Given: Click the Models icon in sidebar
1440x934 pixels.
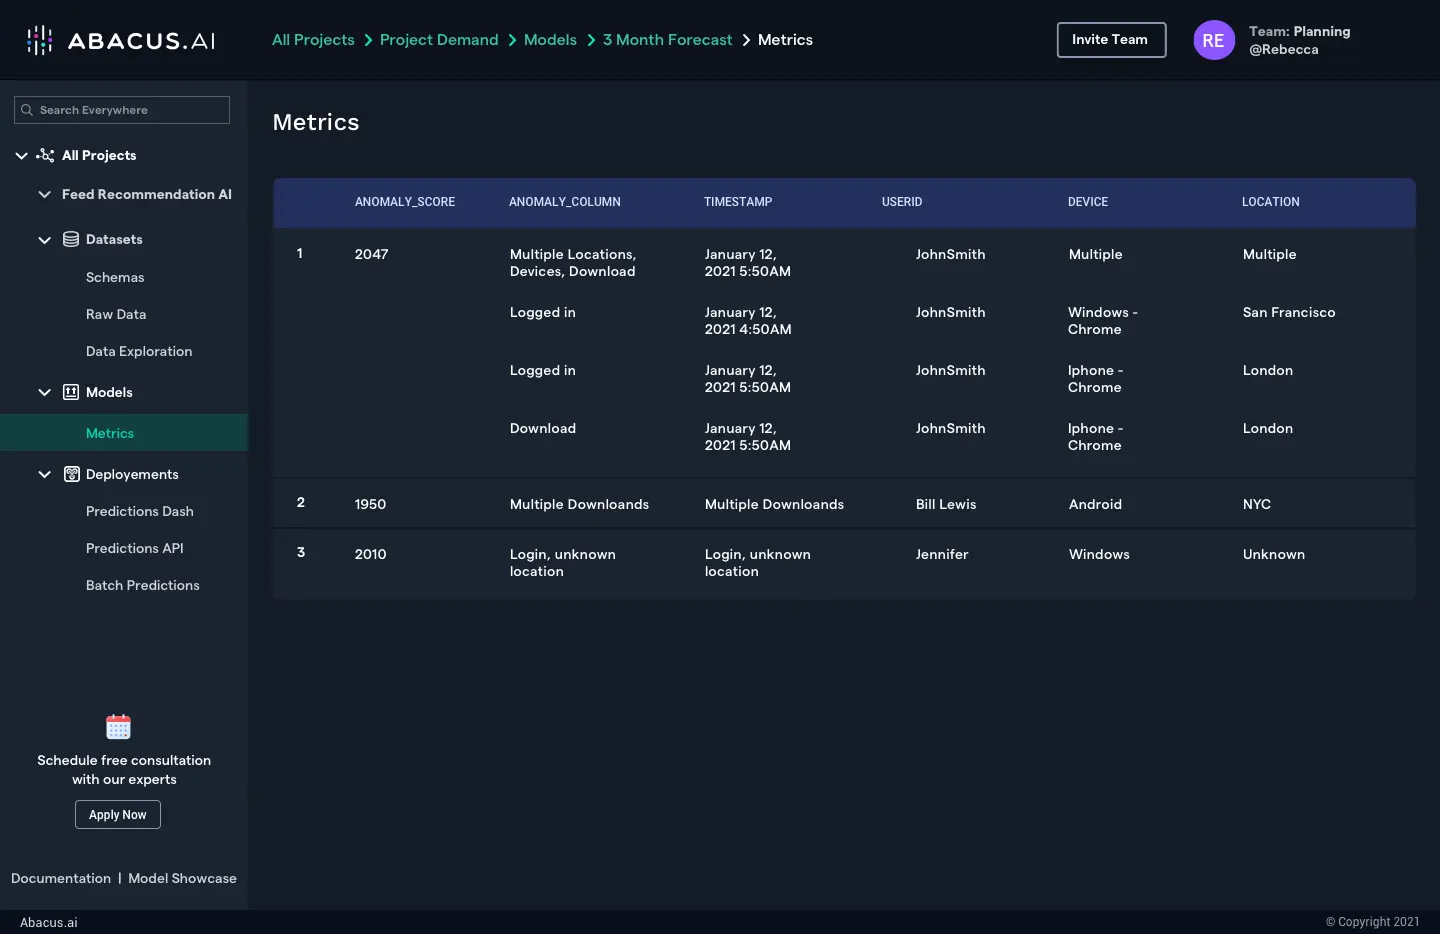Looking at the screenshot, I should click(71, 392).
